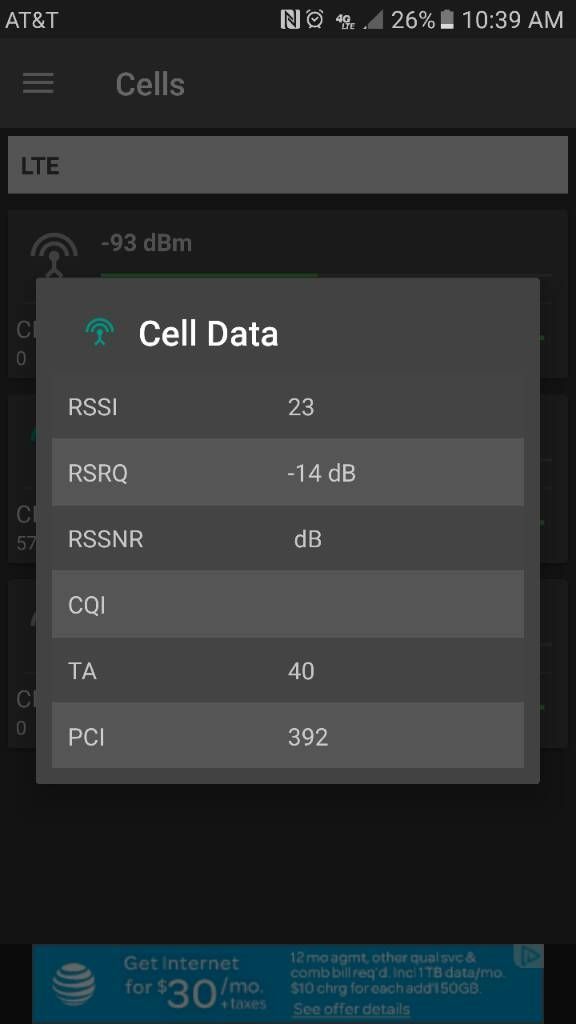The width and height of the screenshot is (576, 1024).
Task: Open the hamburger navigation menu
Action: [38, 84]
